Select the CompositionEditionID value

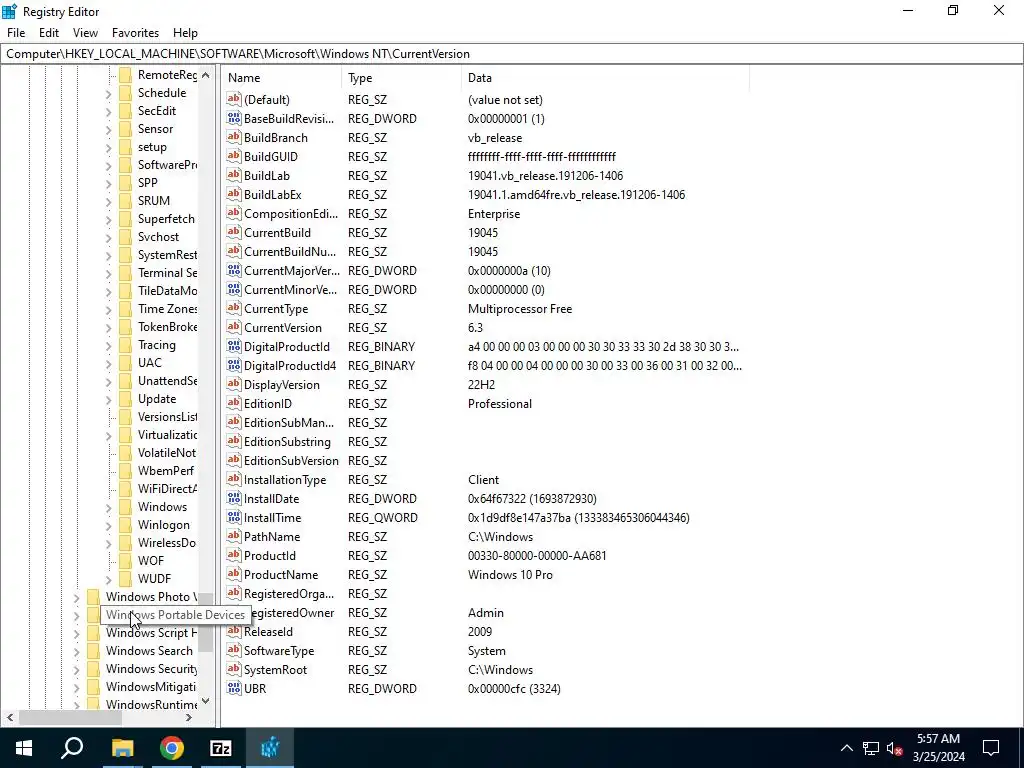291,214
